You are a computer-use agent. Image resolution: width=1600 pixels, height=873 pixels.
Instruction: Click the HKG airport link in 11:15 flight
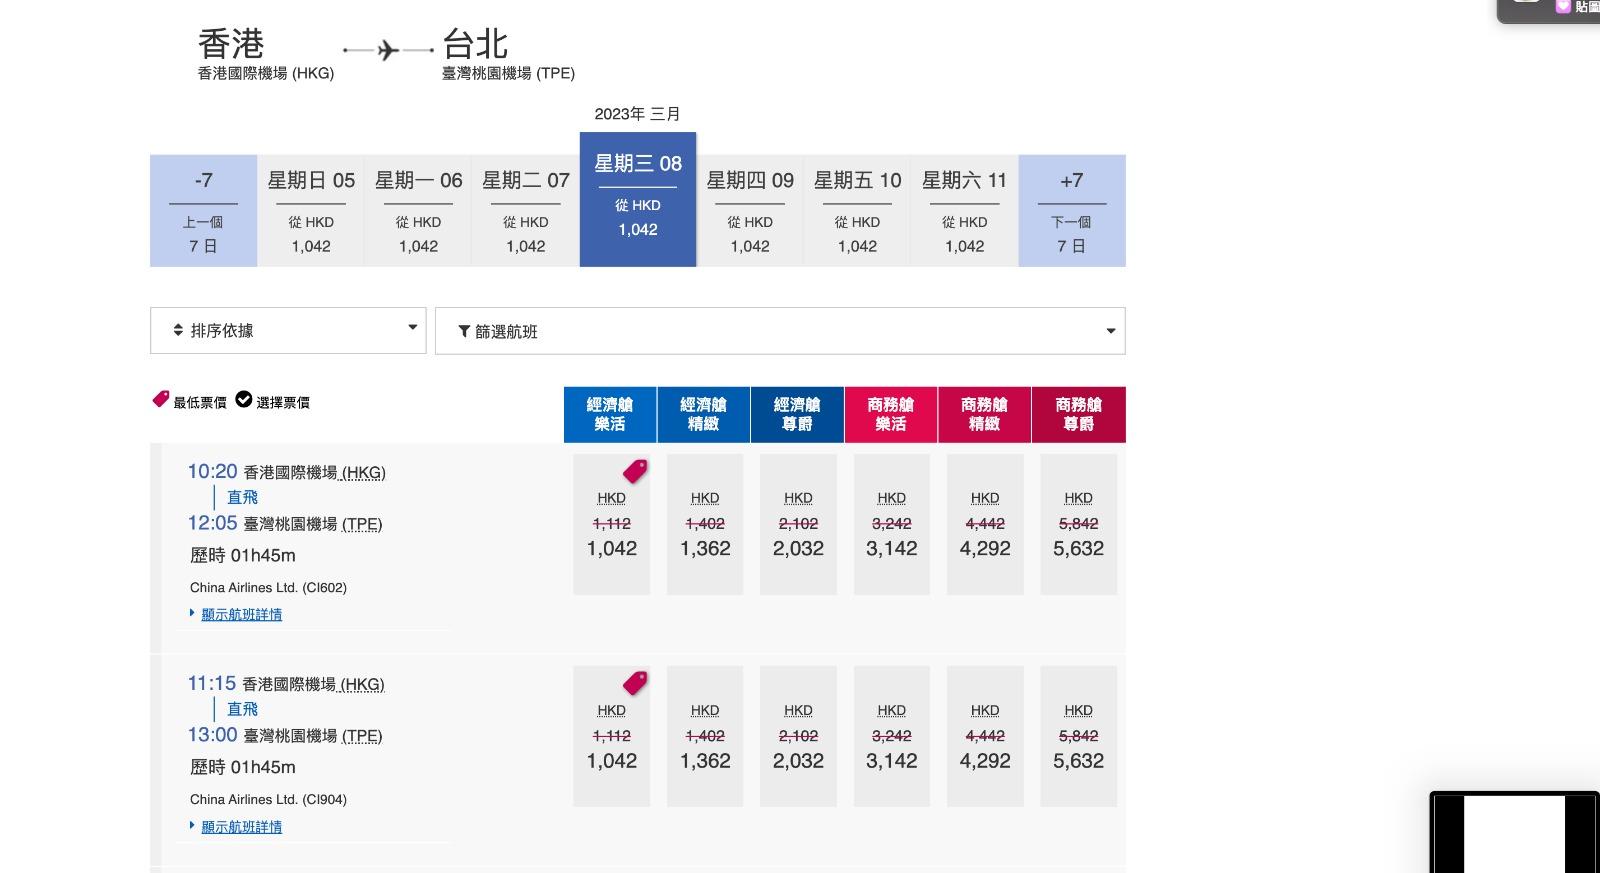point(362,684)
